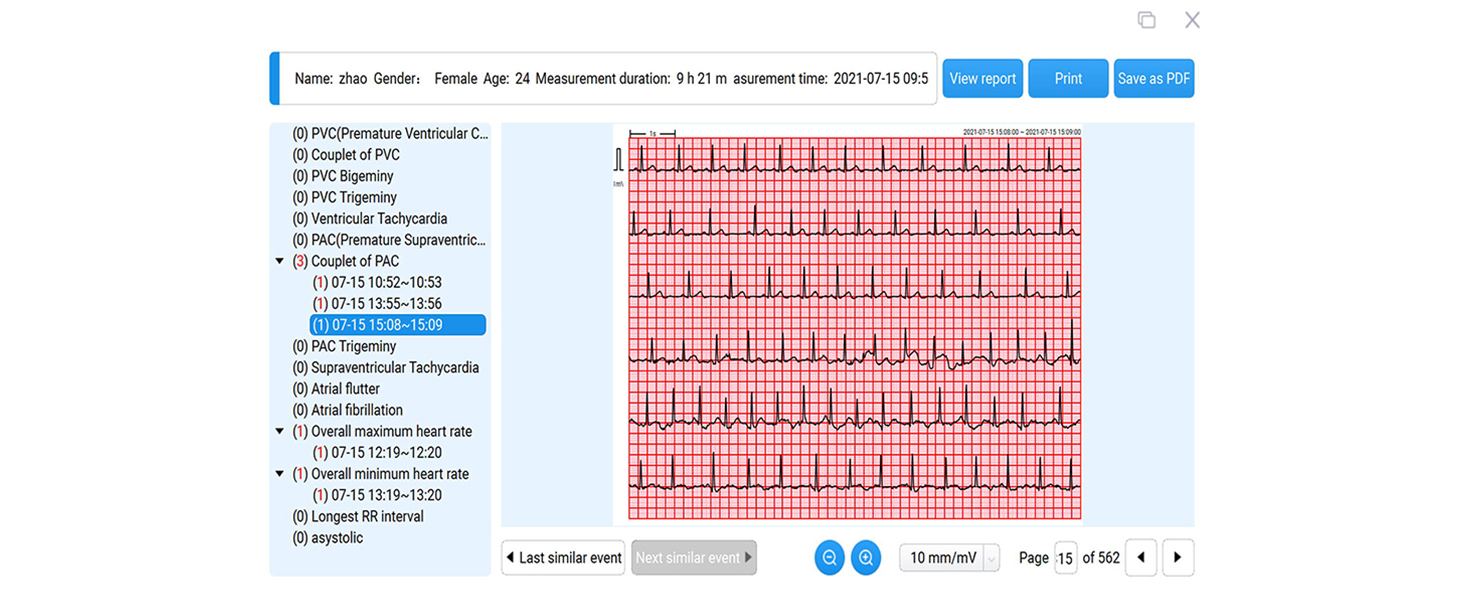Open the 07-15 12:19~12:20 maximum heart rate event

(376, 453)
